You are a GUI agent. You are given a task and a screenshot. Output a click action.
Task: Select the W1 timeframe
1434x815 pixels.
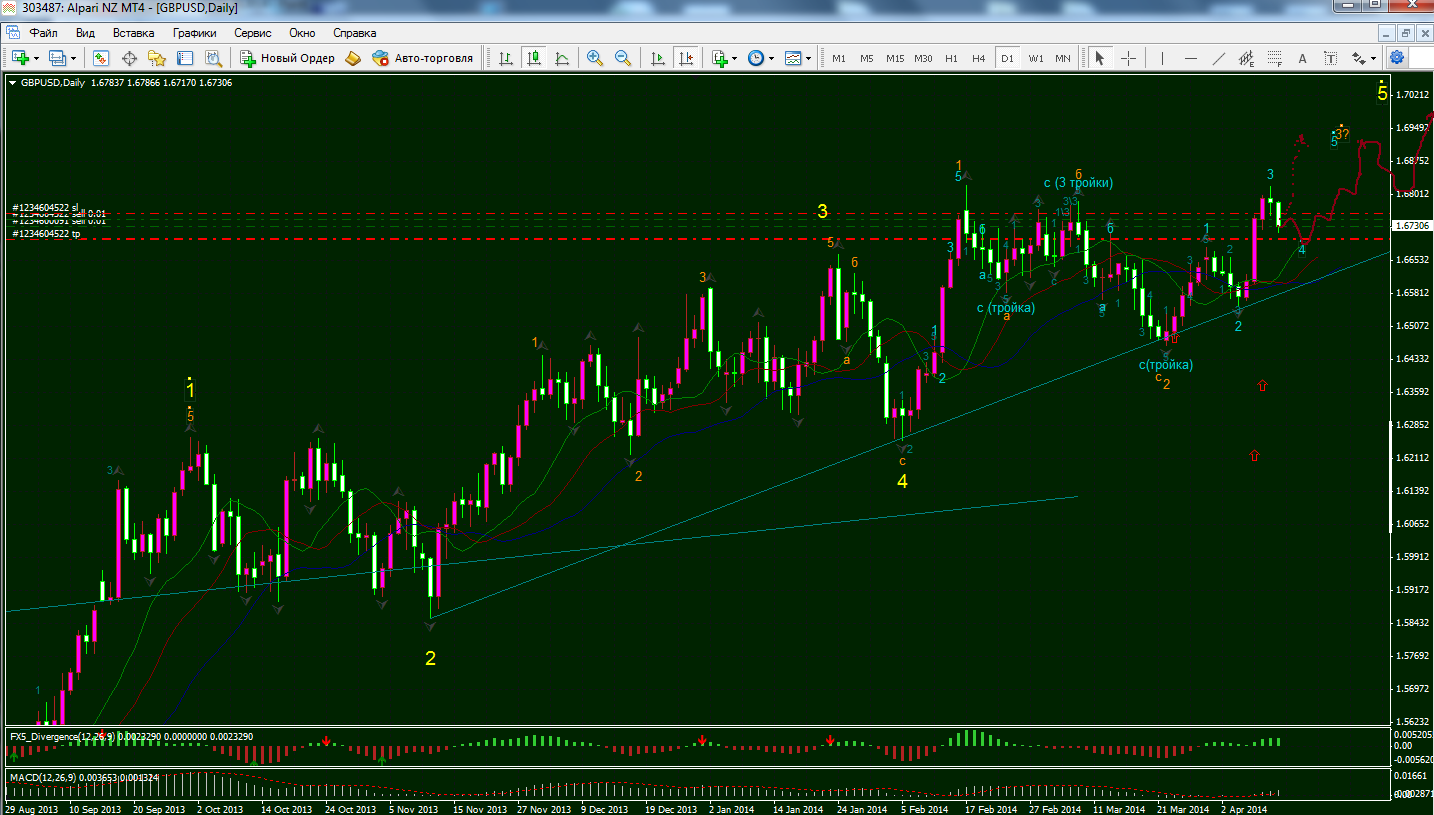pos(1035,58)
